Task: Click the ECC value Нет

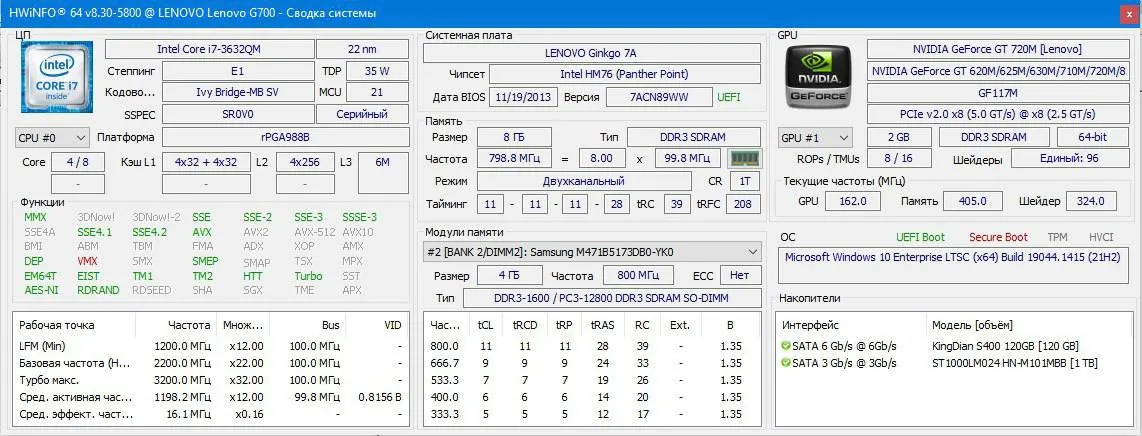Action: (x=741, y=276)
